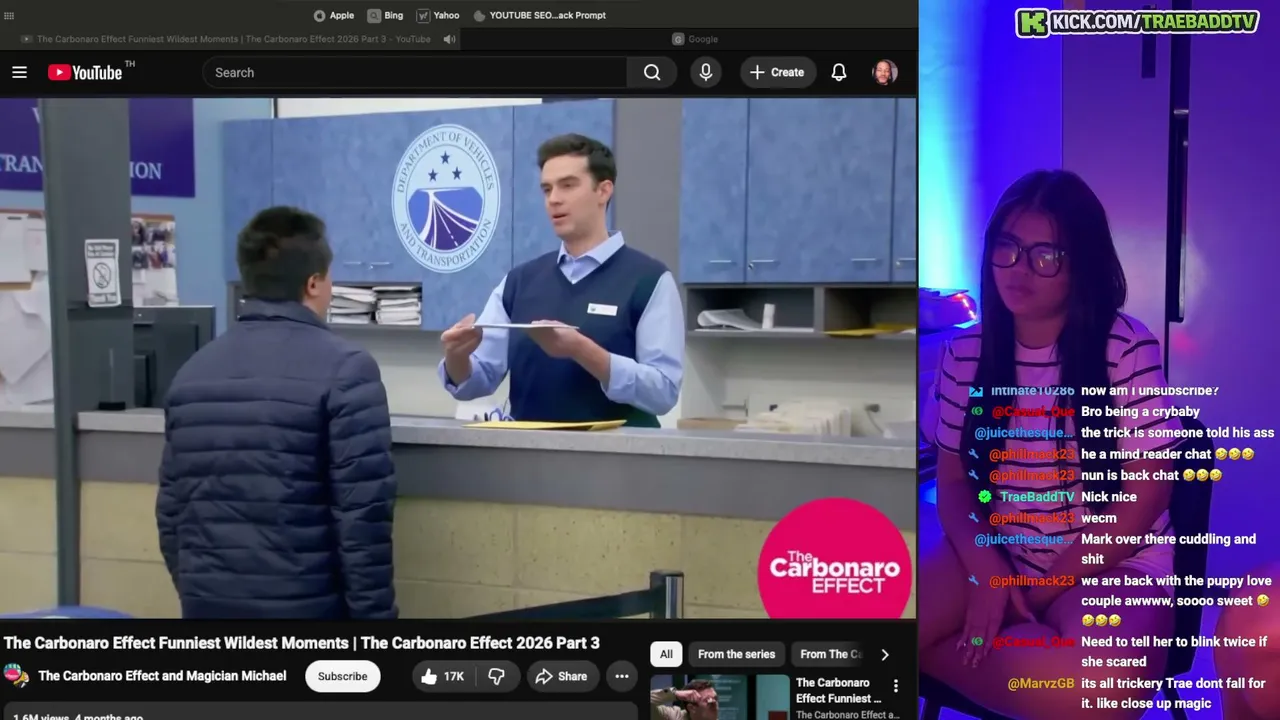Screen dimensions: 1280x720
Task: Open the YouTube guide hamburger menu
Action: point(19,72)
